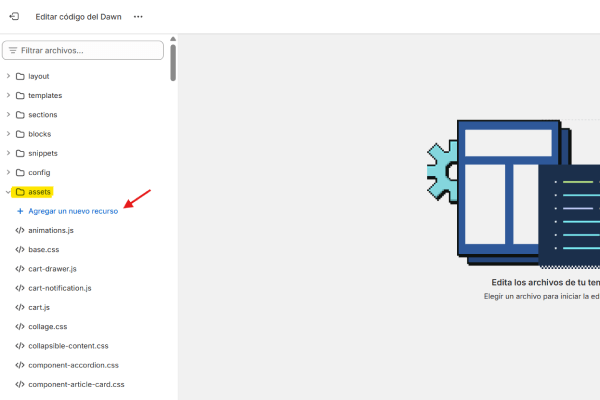Open the cart-notification.js file
The height and width of the screenshot is (400, 600).
point(60,288)
